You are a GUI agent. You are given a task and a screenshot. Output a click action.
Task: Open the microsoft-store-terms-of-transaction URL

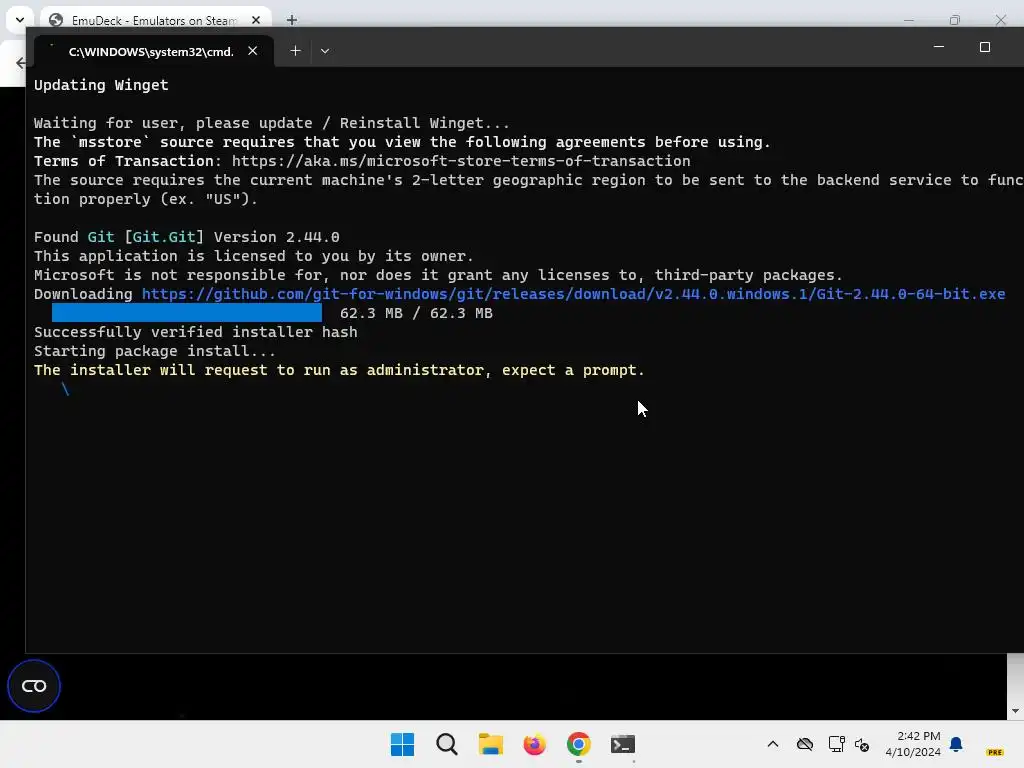pos(461,161)
